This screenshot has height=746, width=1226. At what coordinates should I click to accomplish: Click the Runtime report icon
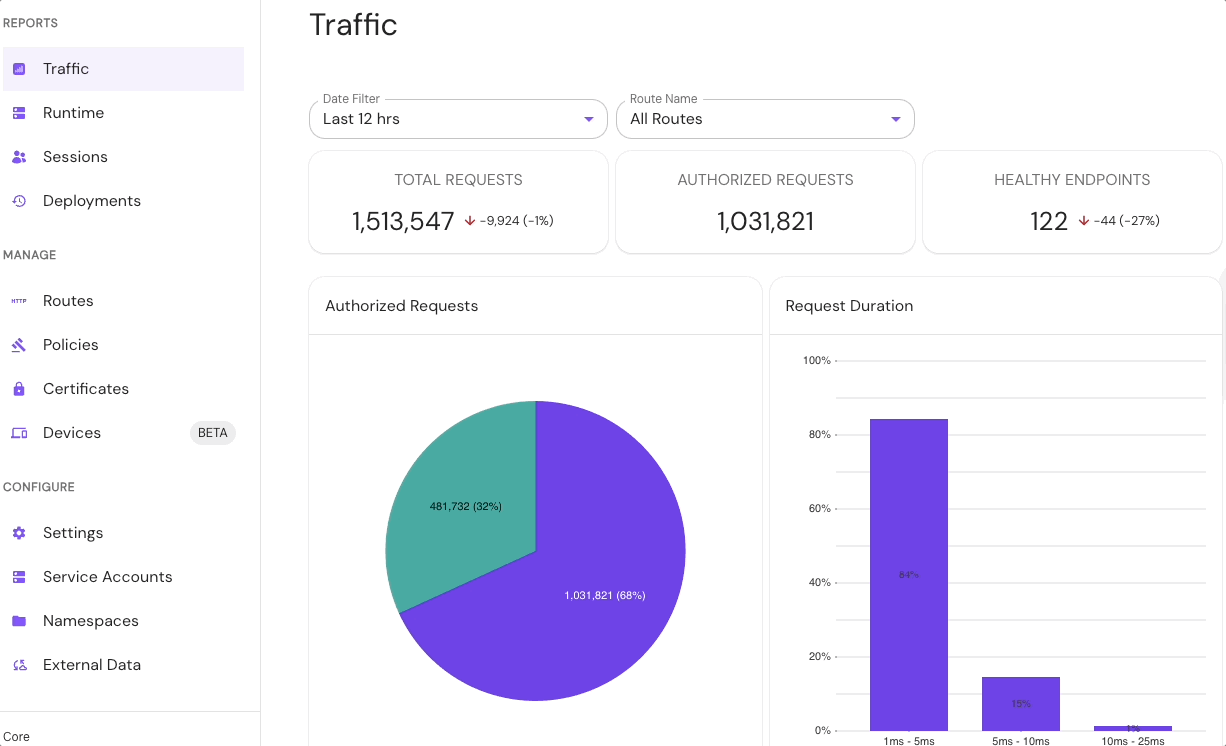click(20, 112)
